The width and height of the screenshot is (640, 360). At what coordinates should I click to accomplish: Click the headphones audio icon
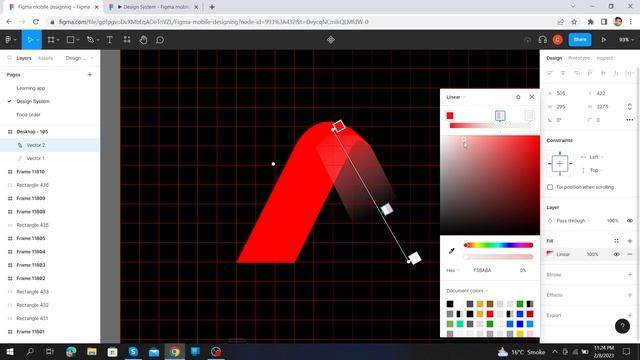point(542,40)
